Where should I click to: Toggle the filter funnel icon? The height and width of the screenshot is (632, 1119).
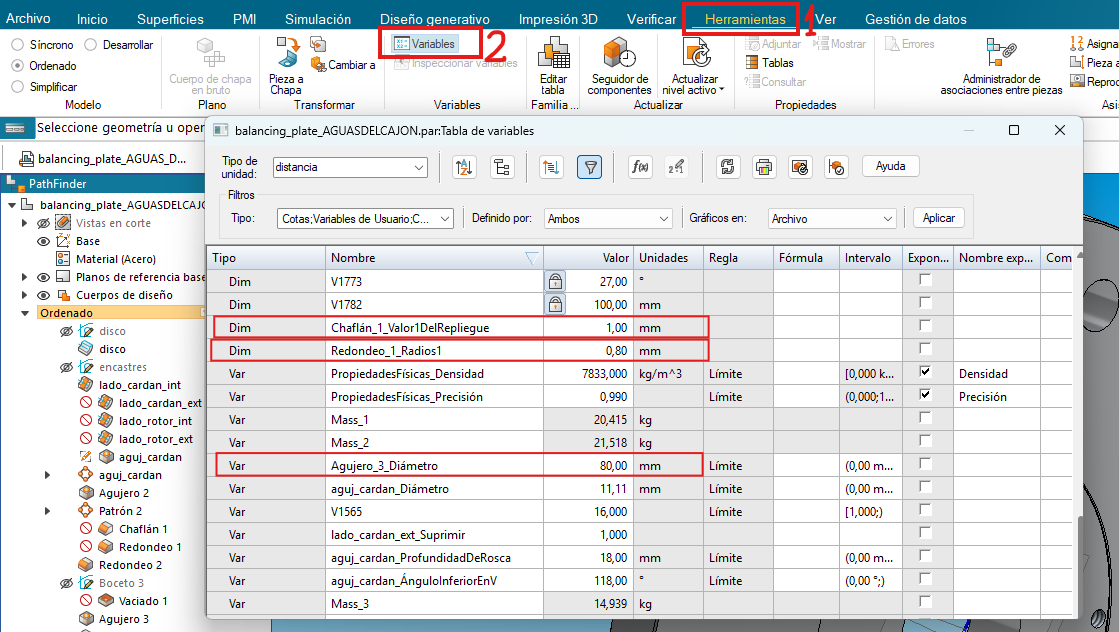coord(590,167)
